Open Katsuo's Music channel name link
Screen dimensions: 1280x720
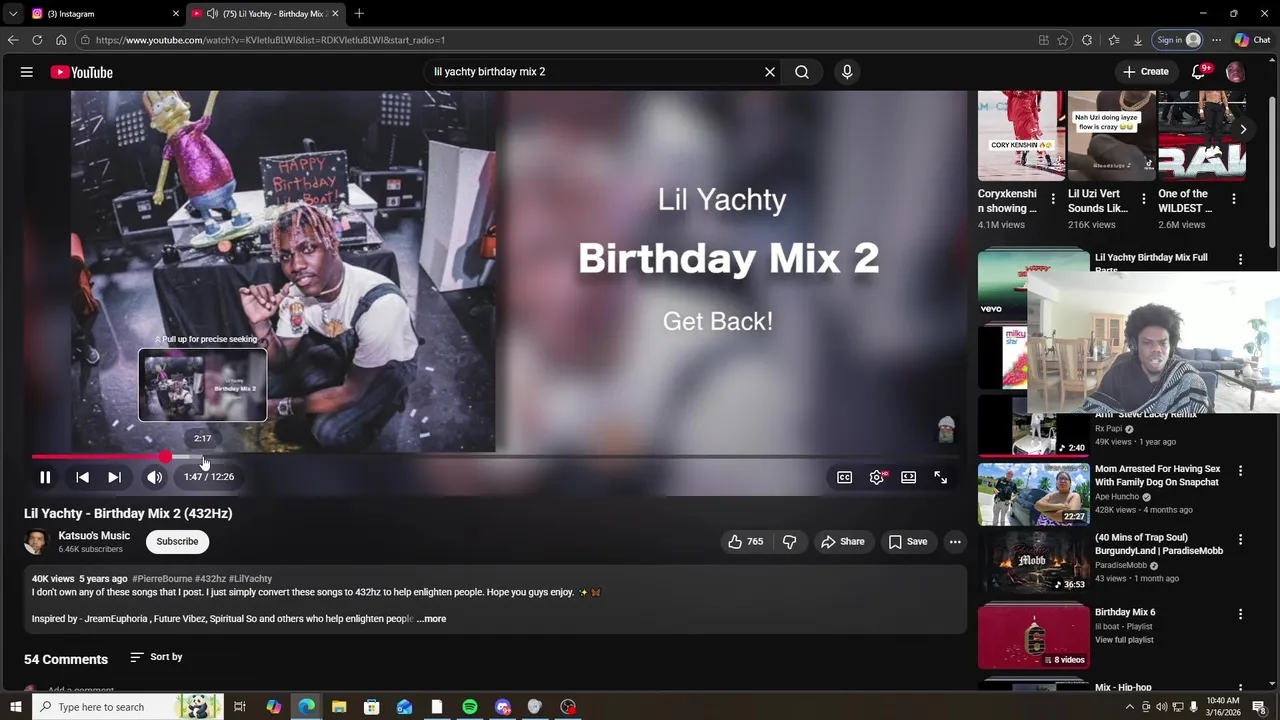click(94, 536)
